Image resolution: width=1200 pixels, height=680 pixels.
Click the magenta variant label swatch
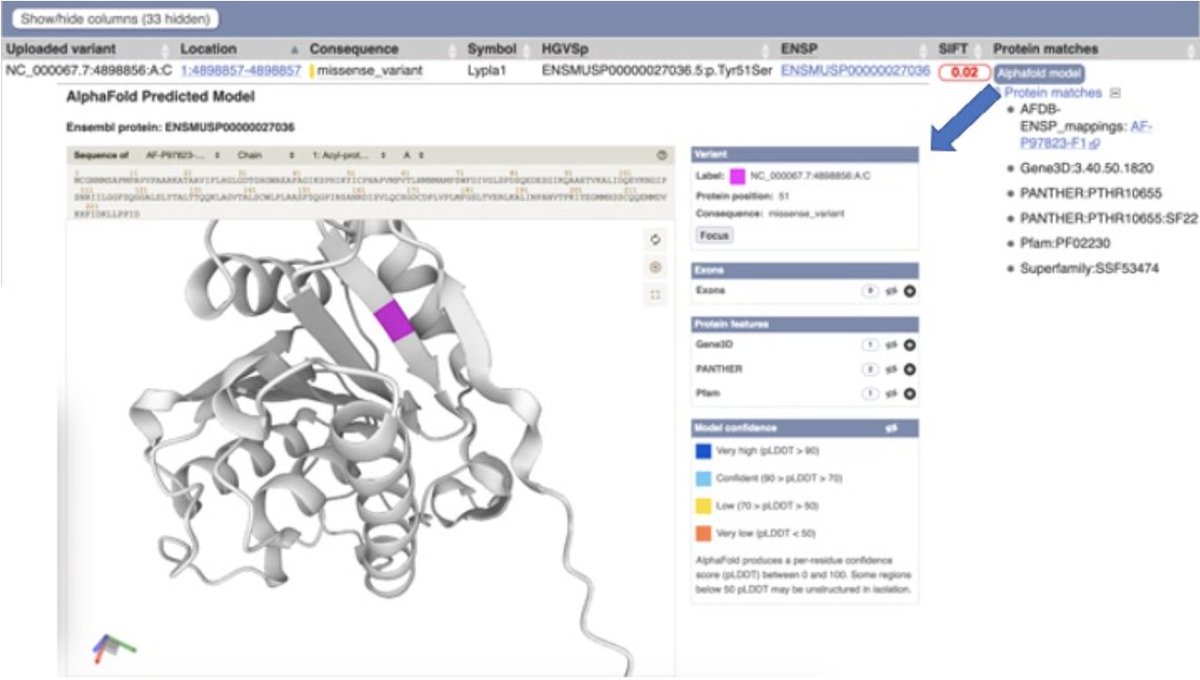click(x=737, y=177)
